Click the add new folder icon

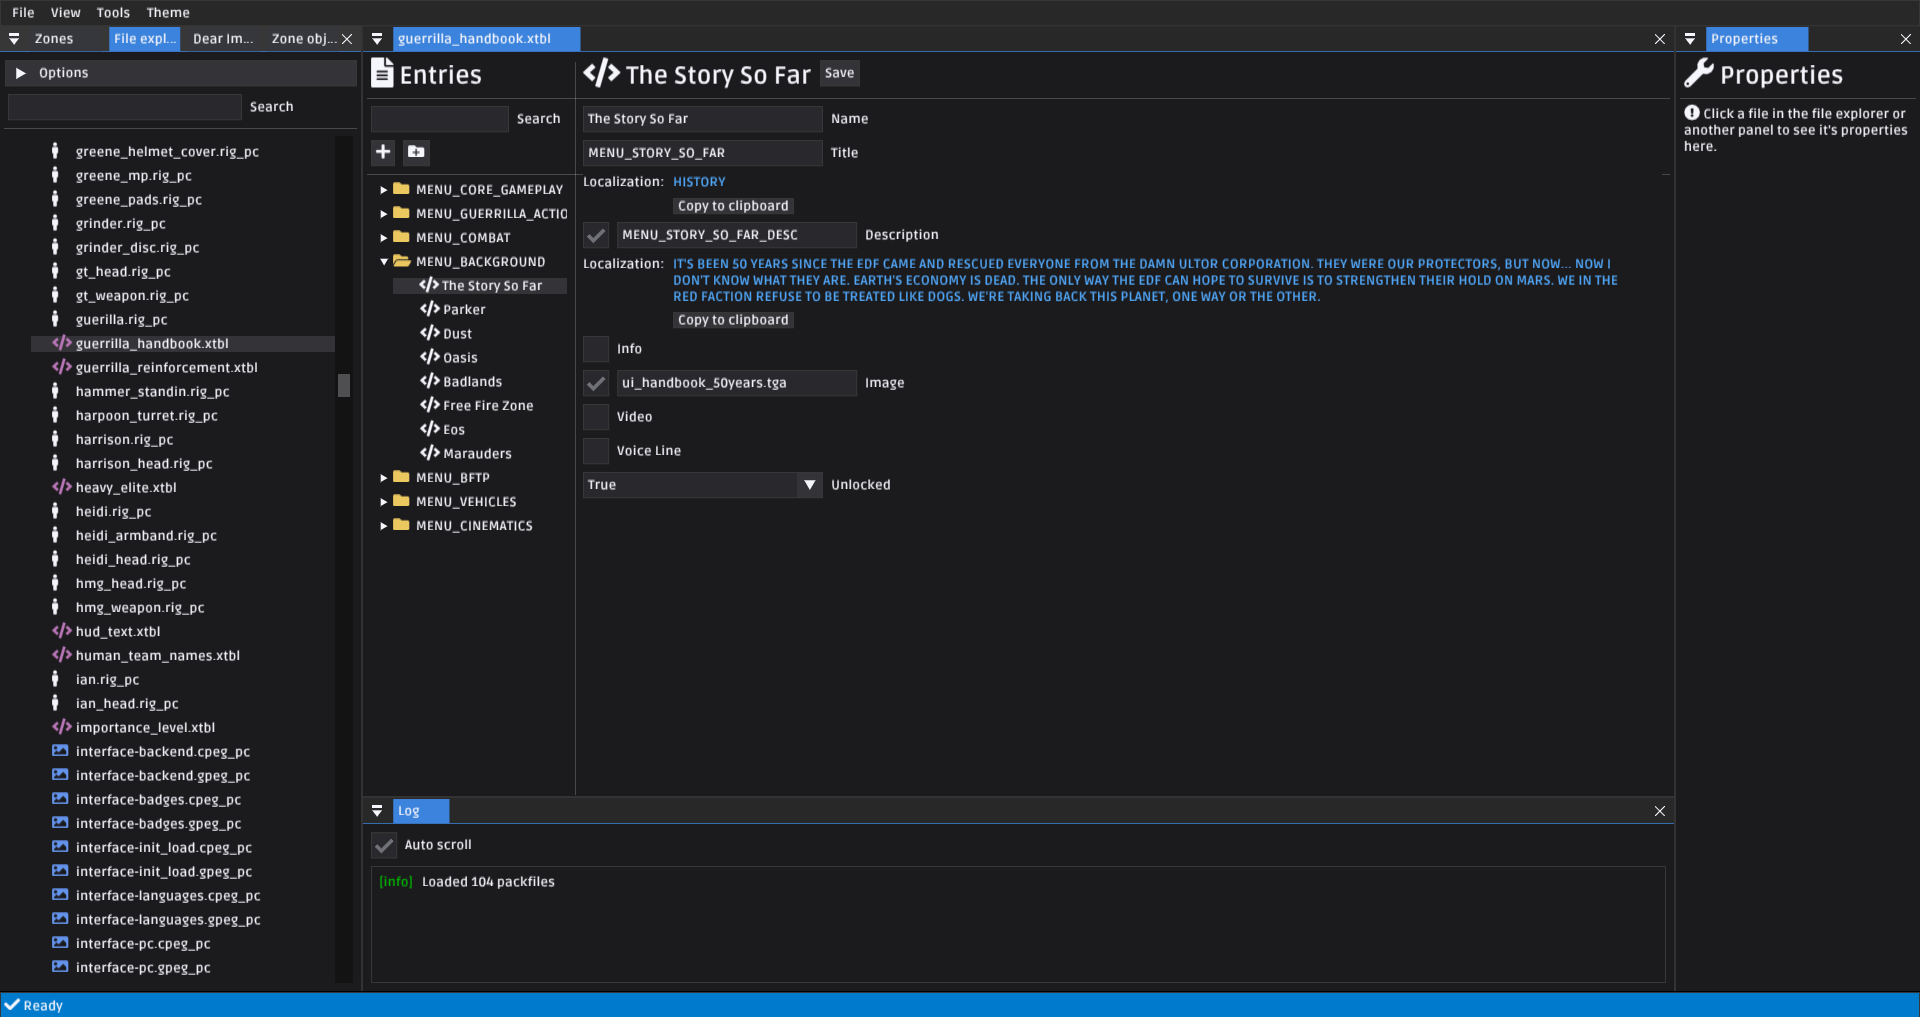pos(416,152)
